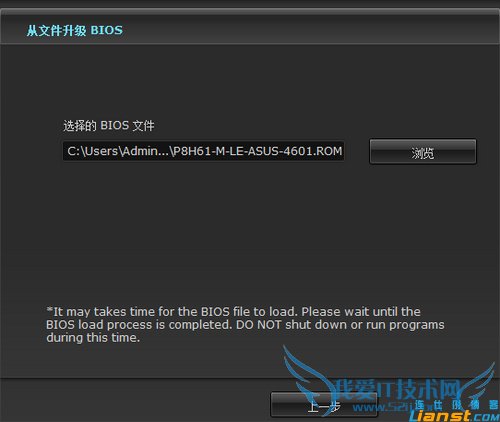Click the www.52ij watermark URL
This screenshot has width=500, height=422.
(383, 407)
